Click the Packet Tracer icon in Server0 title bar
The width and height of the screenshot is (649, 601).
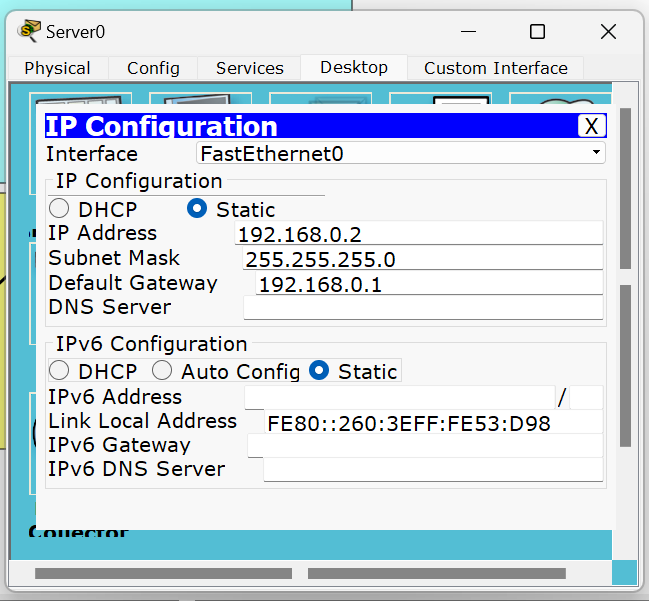(x=30, y=31)
